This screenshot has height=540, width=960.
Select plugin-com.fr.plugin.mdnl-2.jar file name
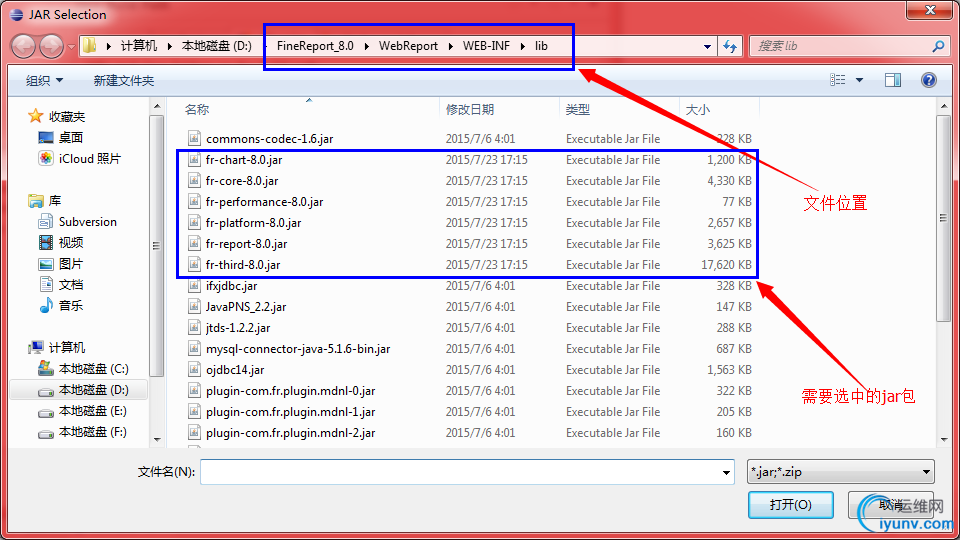pyautogui.click(x=291, y=433)
